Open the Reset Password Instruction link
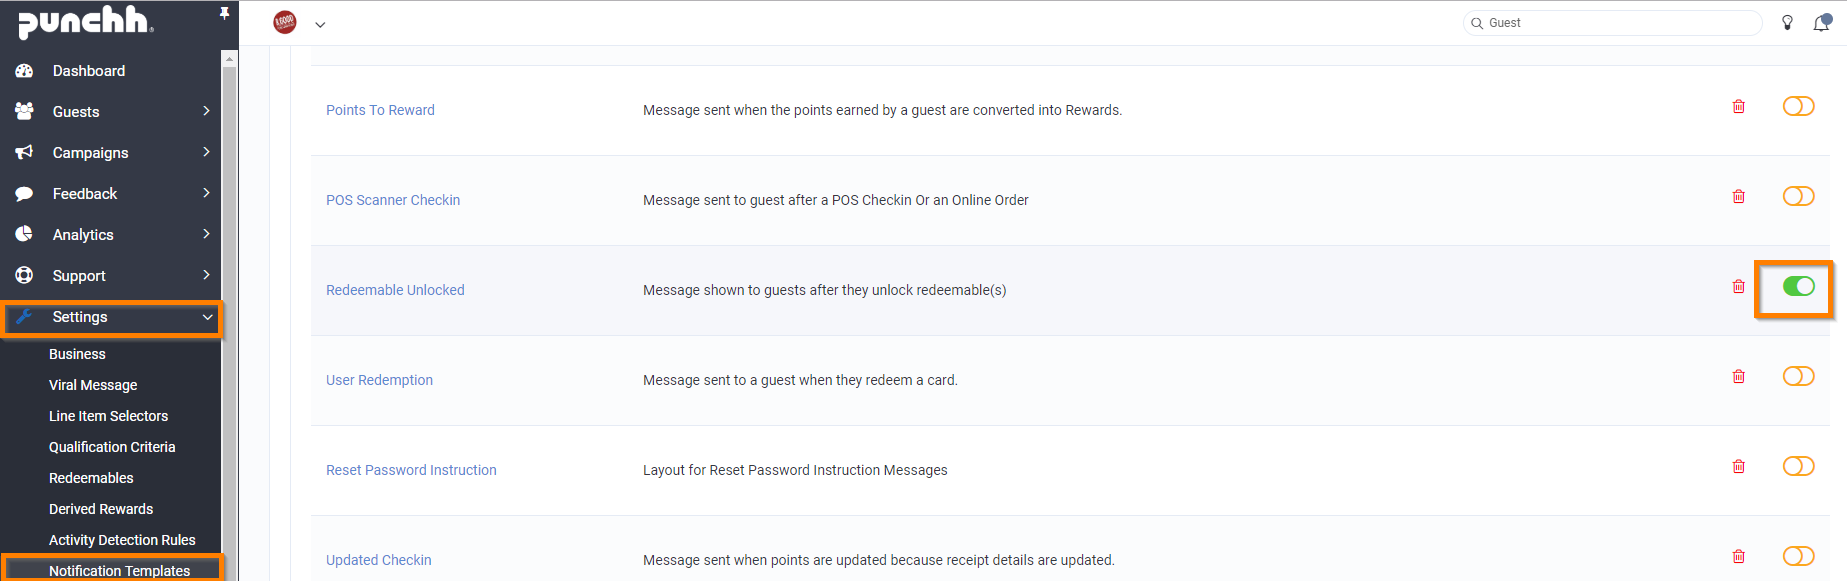The height and width of the screenshot is (581, 1847). (411, 470)
